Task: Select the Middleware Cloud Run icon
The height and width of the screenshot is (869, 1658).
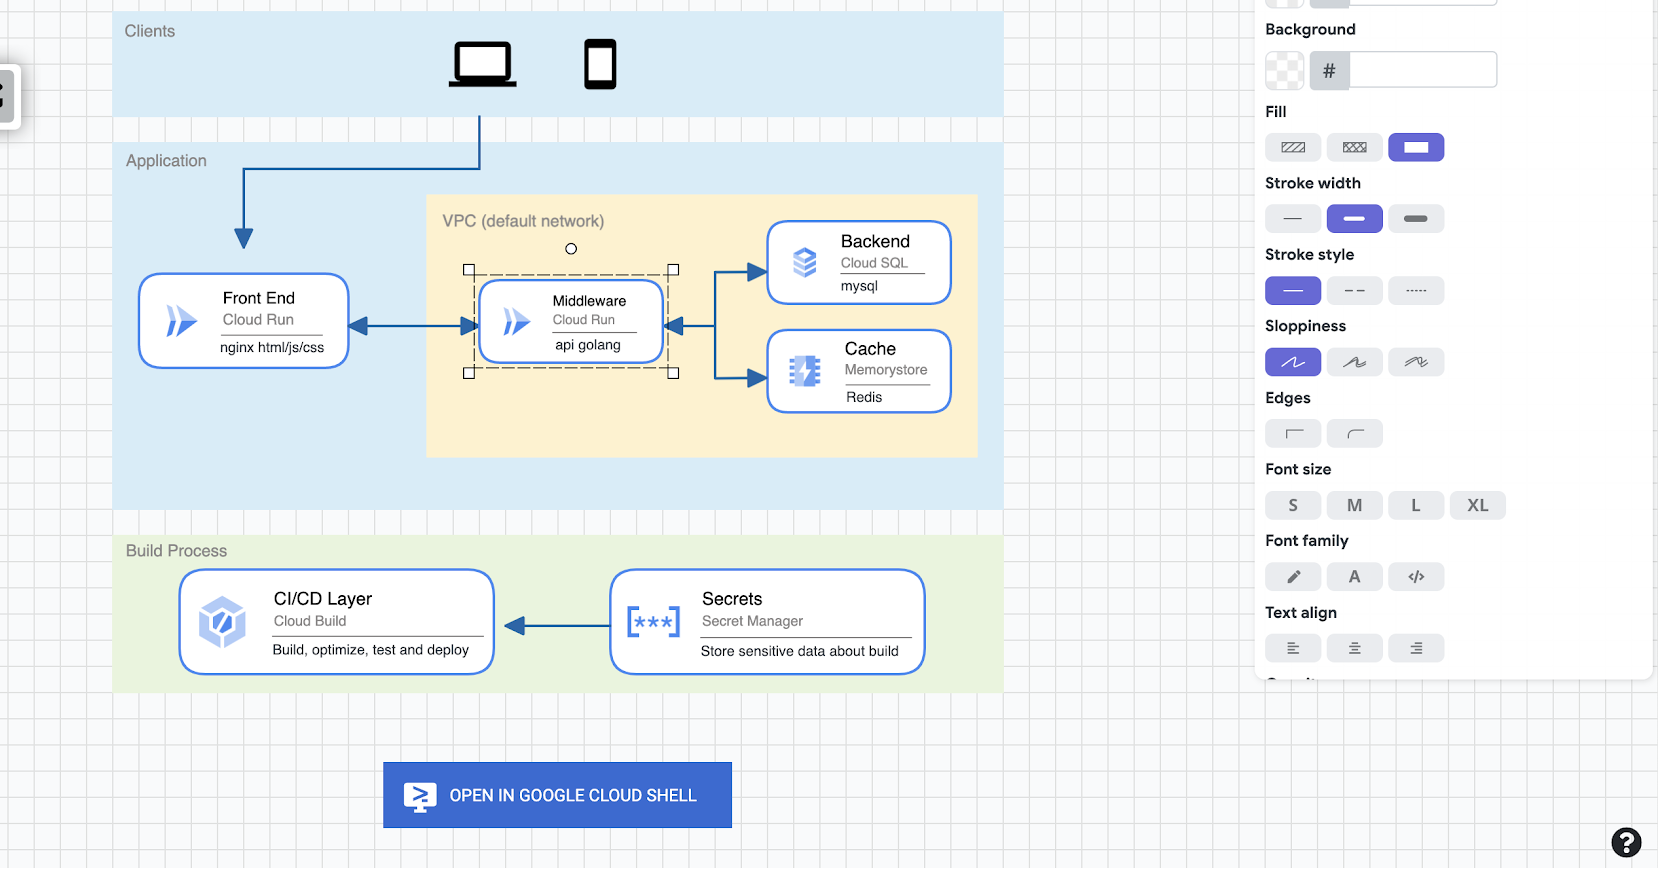Action: click(x=516, y=322)
